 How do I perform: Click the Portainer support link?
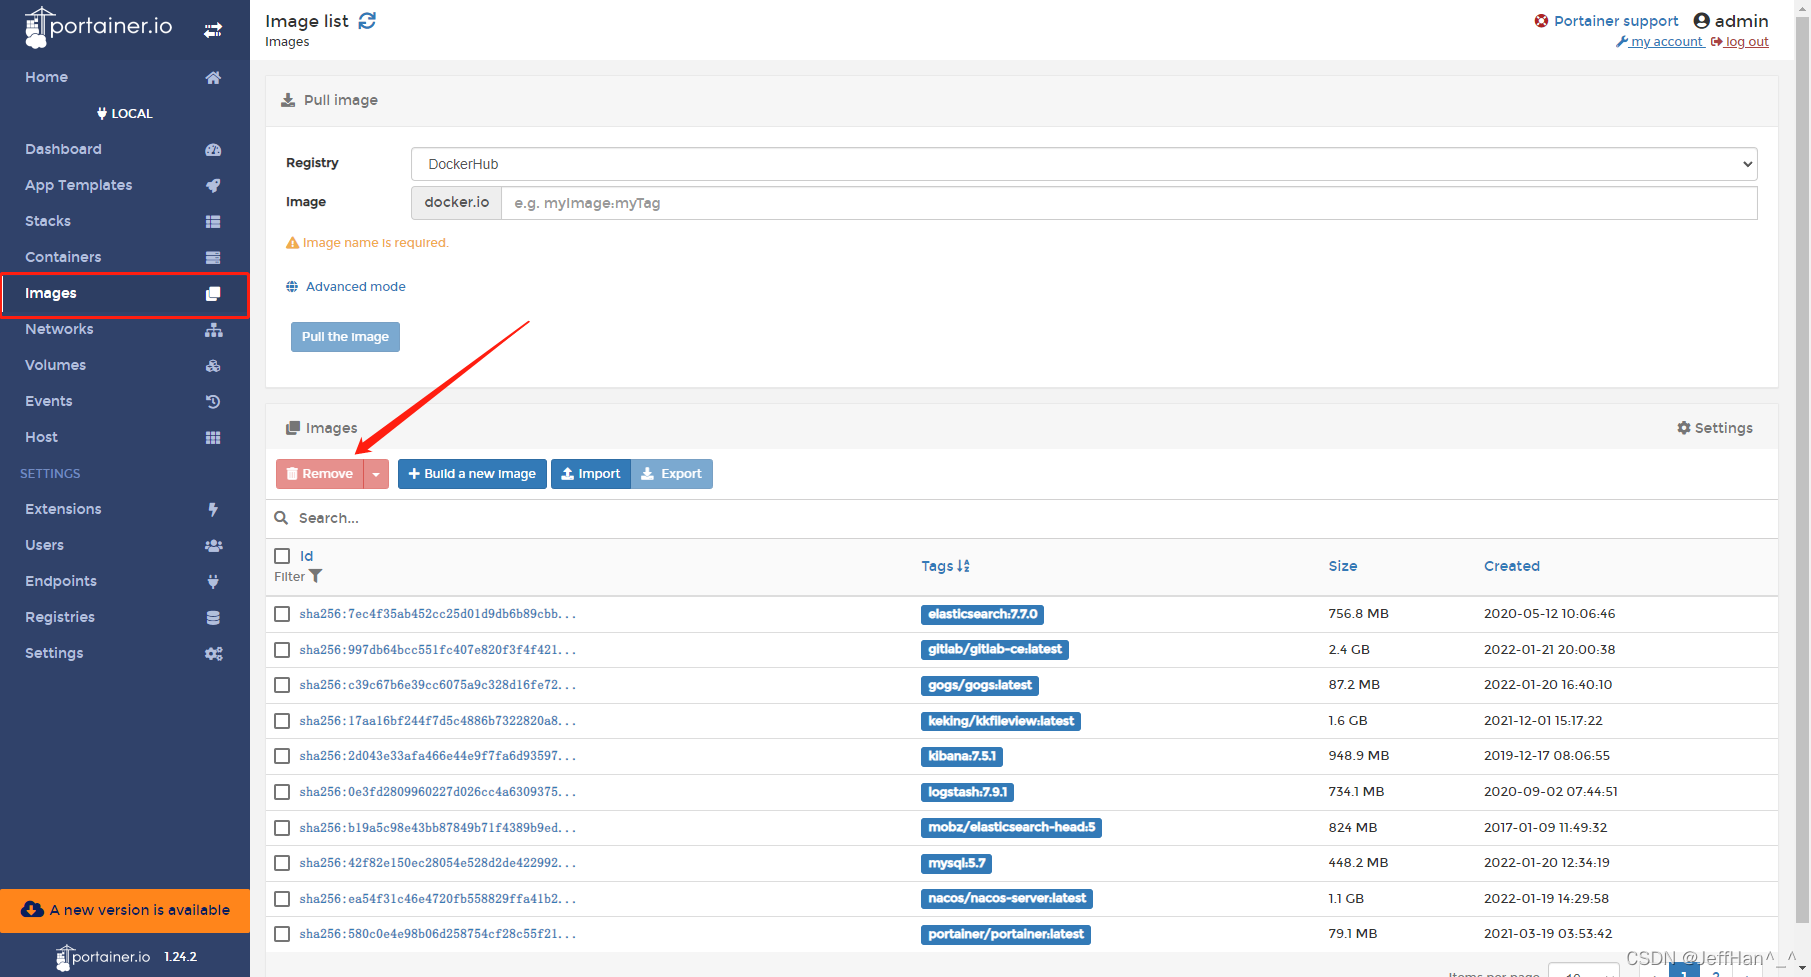(x=1616, y=21)
